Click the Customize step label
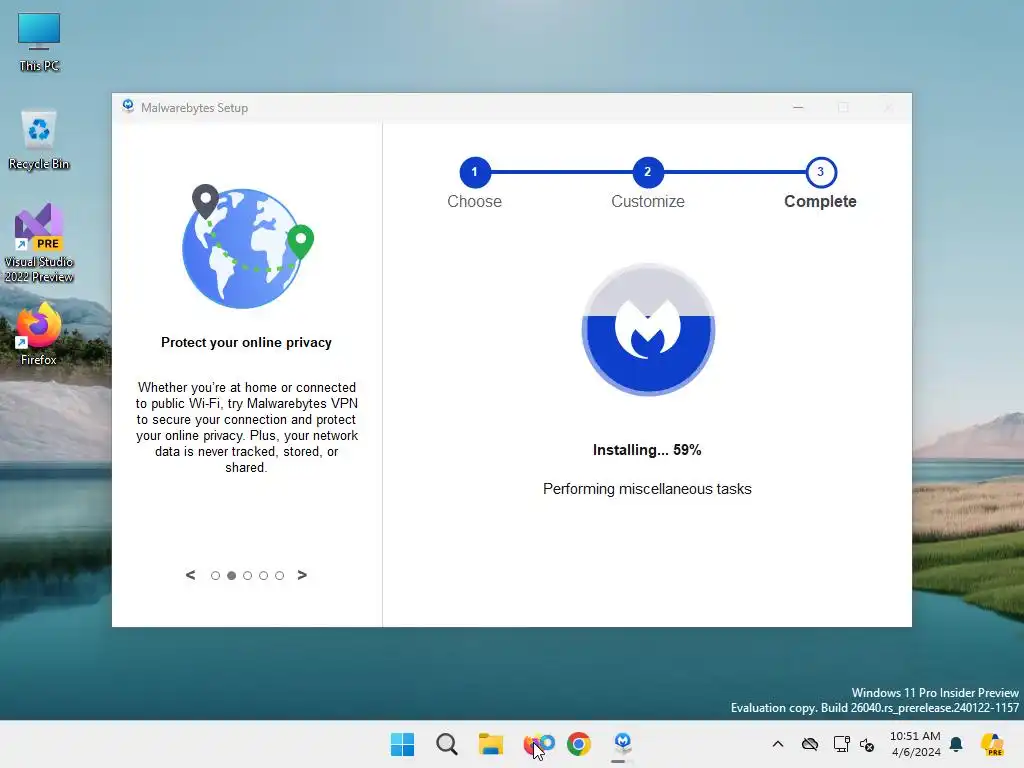Image resolution: width=1024 pixels, height=768 pixels. [648, 201]
